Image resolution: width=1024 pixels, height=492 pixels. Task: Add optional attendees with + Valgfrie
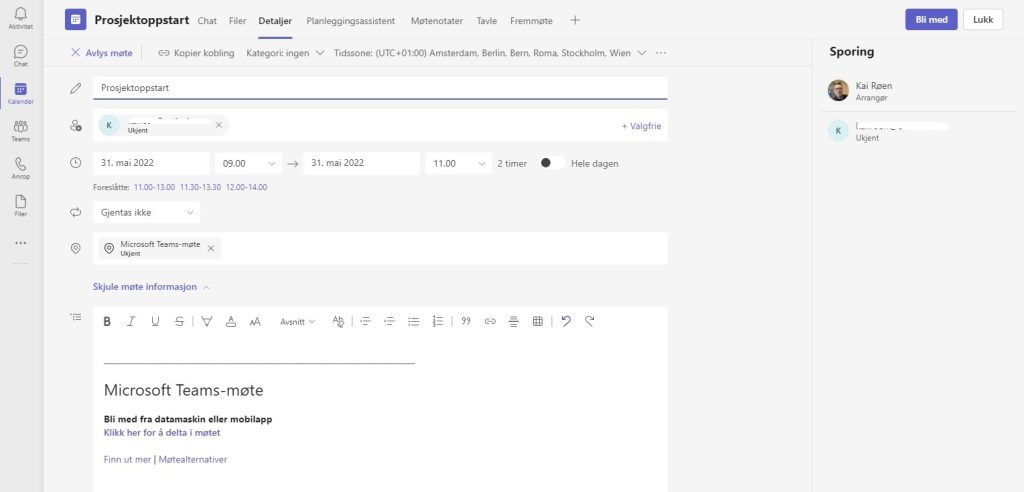(x=641, y=126)
